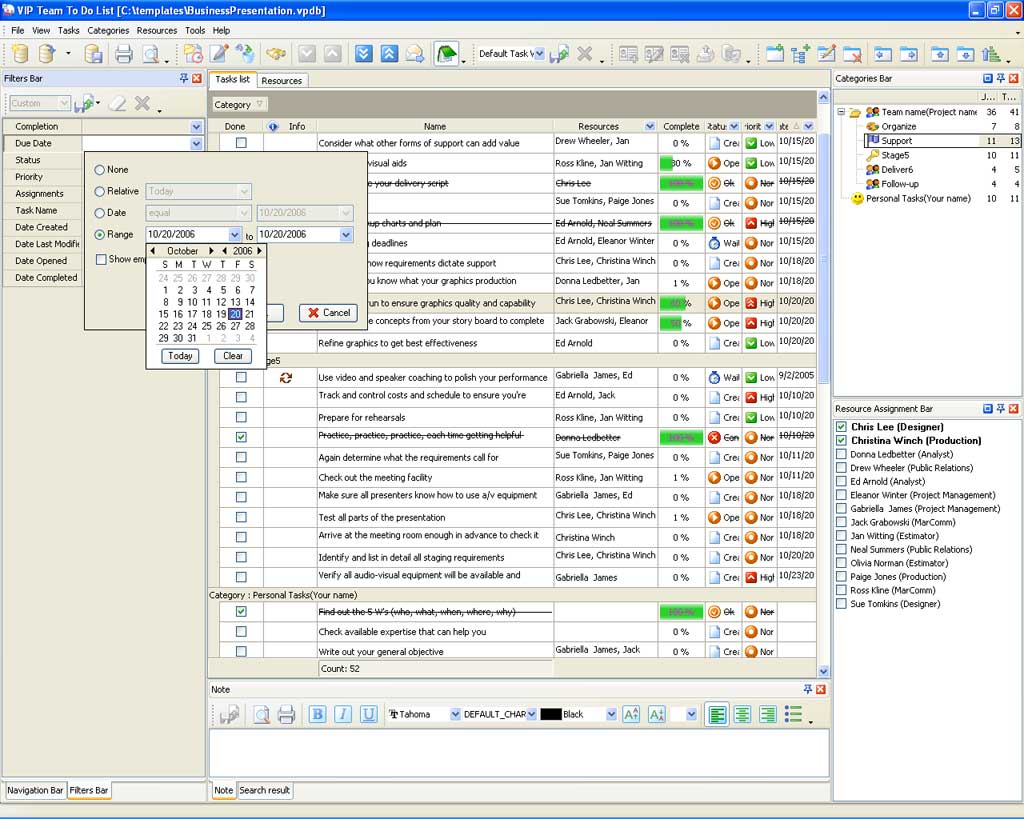This screenshot has height=819, width=1024.
Task: Uncheck Chris Lee (Designer) resource
Action: coord(842,427)
